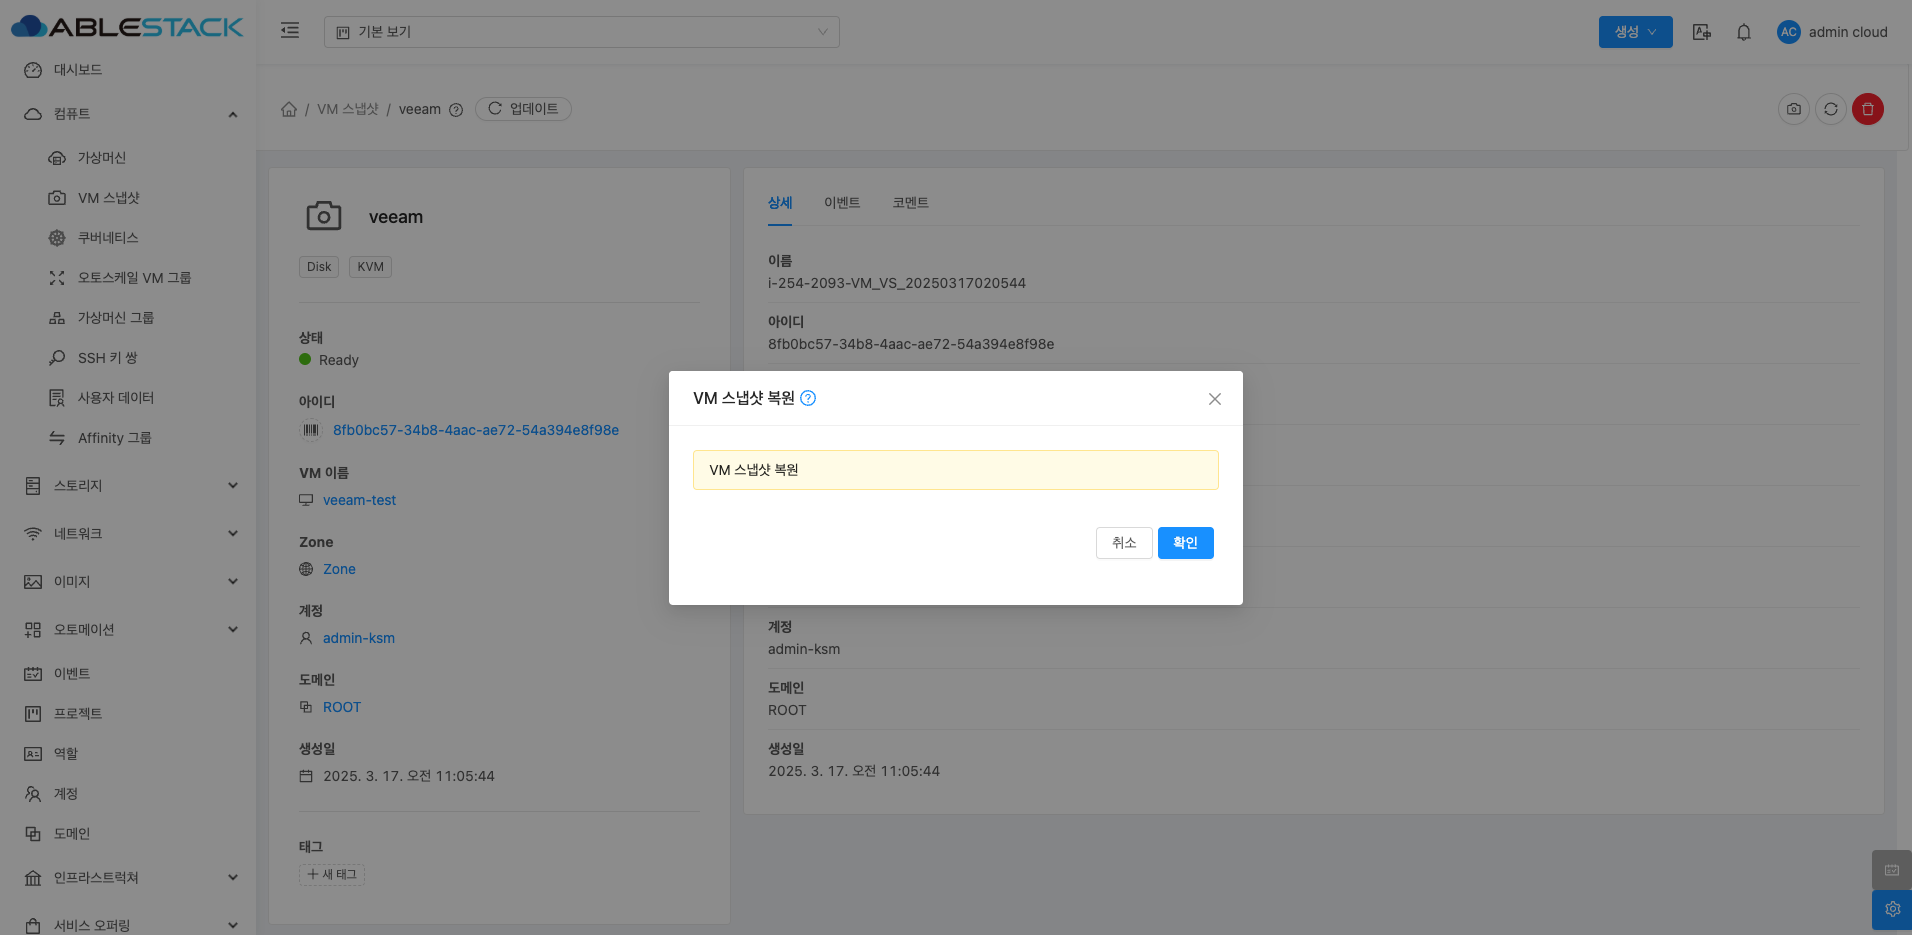Click the help question icon in dialog title
The height and width of the screenshot is (935, 1912).
[808, 398]
